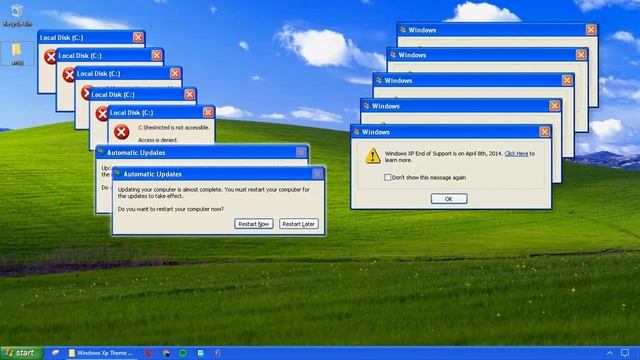Close the frontmost Windows End of Support dialog

coord(544,132)
